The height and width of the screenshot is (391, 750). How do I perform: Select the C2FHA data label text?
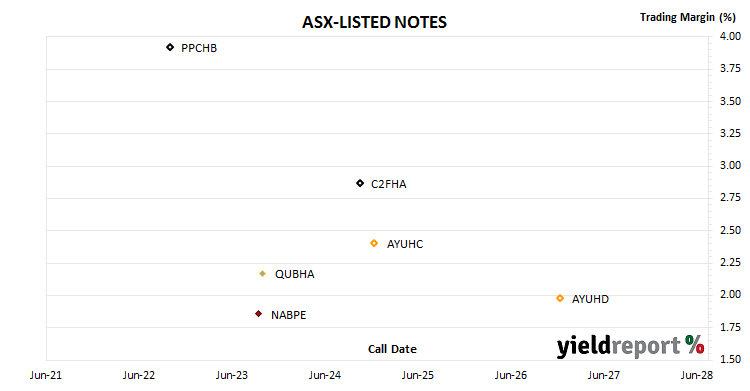point(388,184)
